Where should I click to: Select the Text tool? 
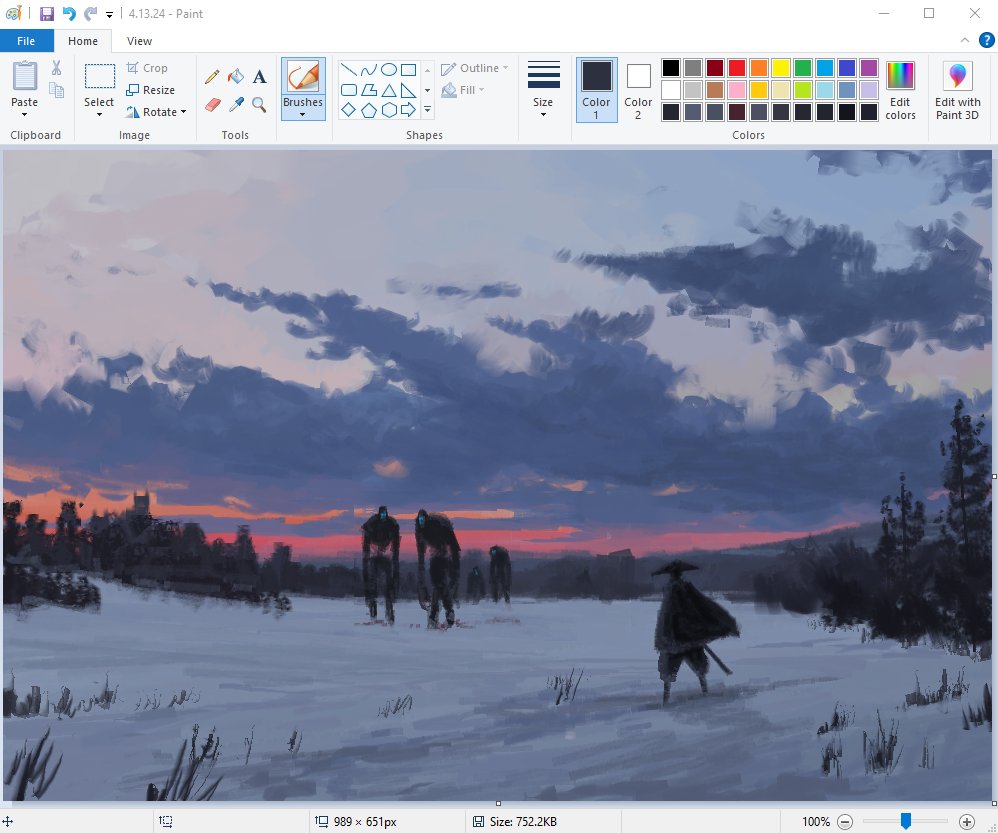[x=259, y=77]
